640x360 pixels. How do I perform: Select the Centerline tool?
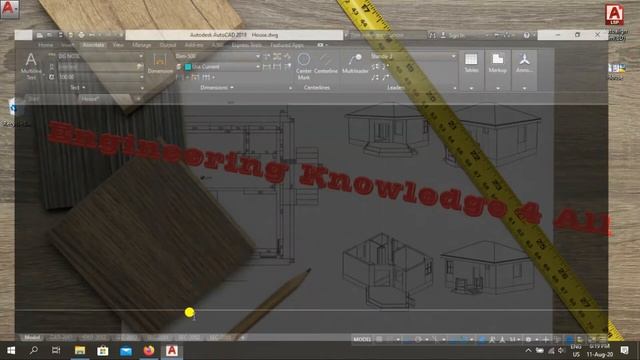point(325,64)
